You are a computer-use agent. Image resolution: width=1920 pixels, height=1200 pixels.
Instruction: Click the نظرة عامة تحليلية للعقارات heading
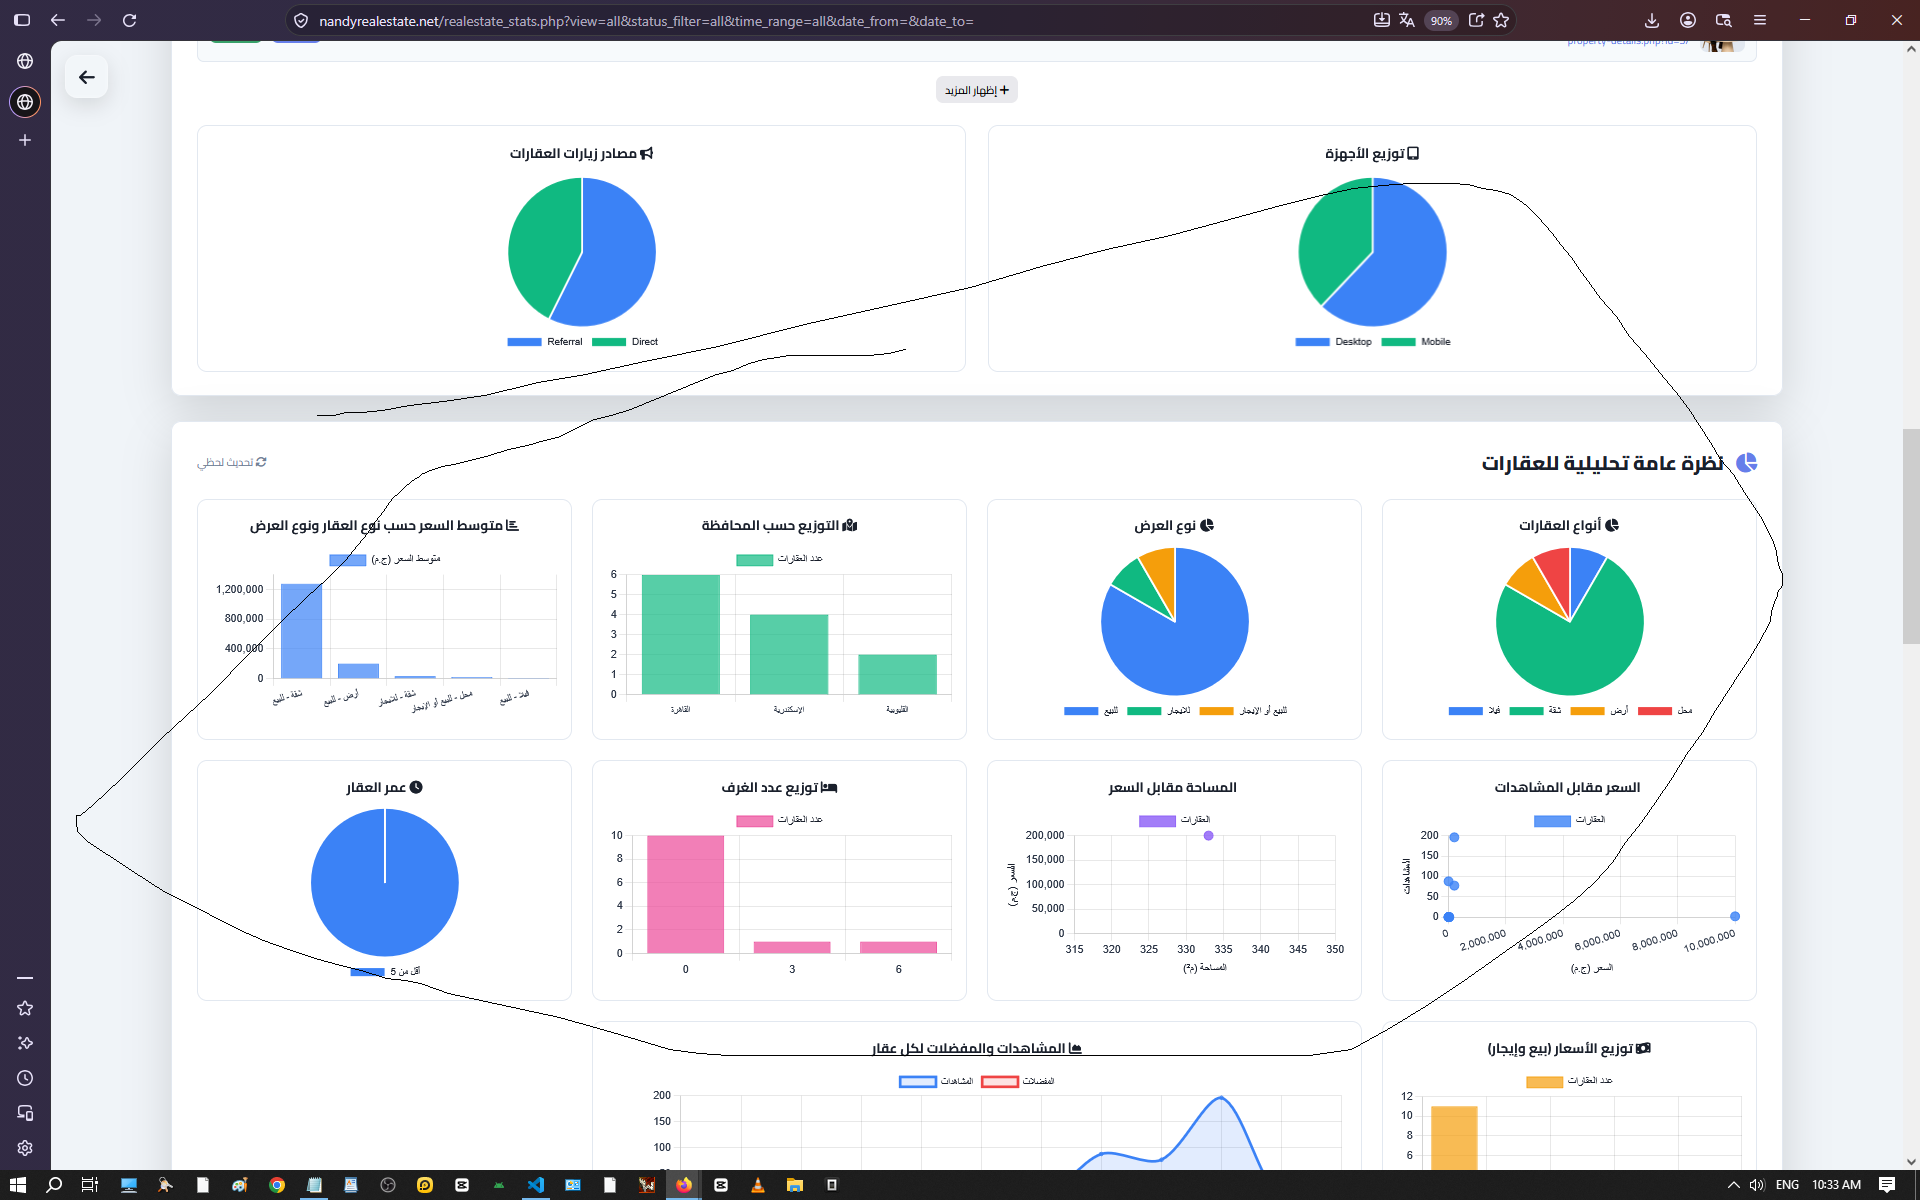1603,463
